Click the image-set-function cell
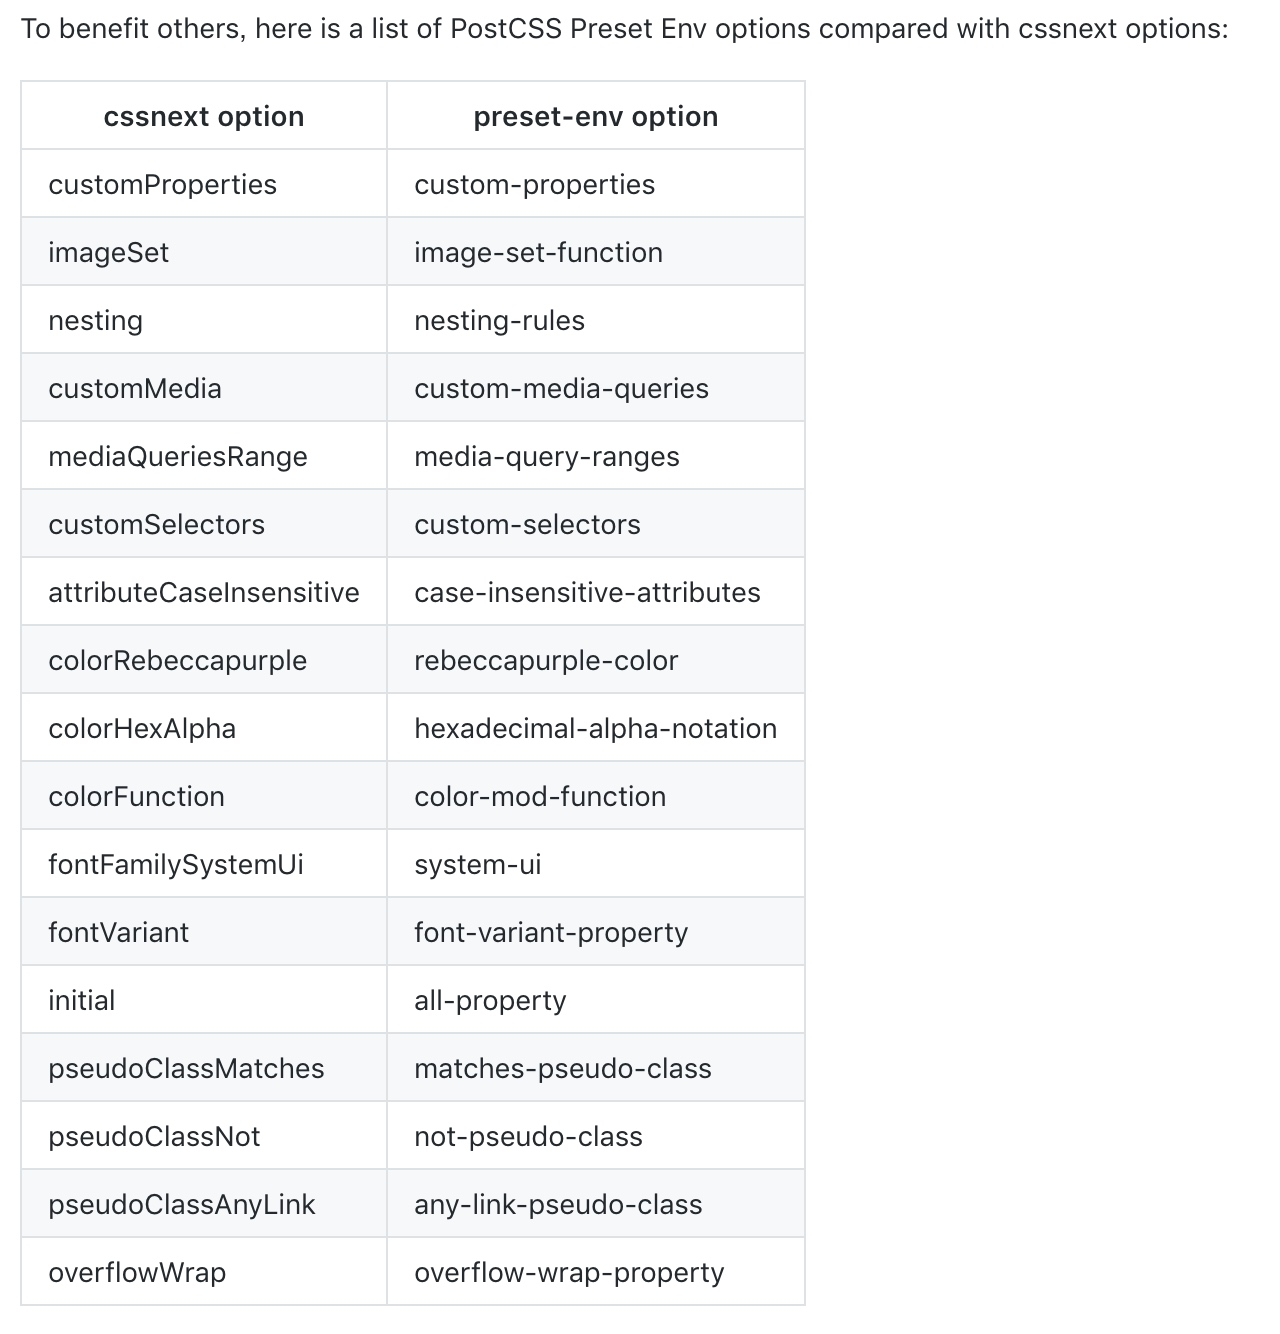1280x1334 pixels. coord(538,253)
